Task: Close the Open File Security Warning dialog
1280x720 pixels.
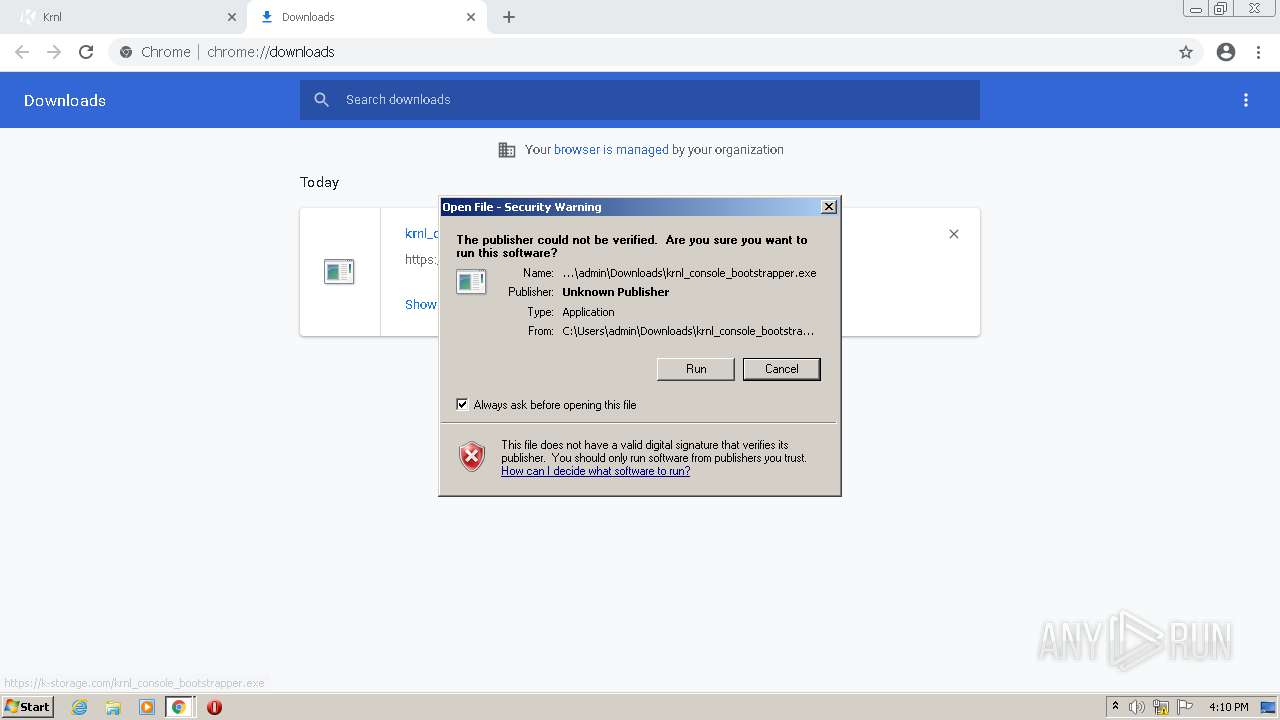Action: (829, 207)
